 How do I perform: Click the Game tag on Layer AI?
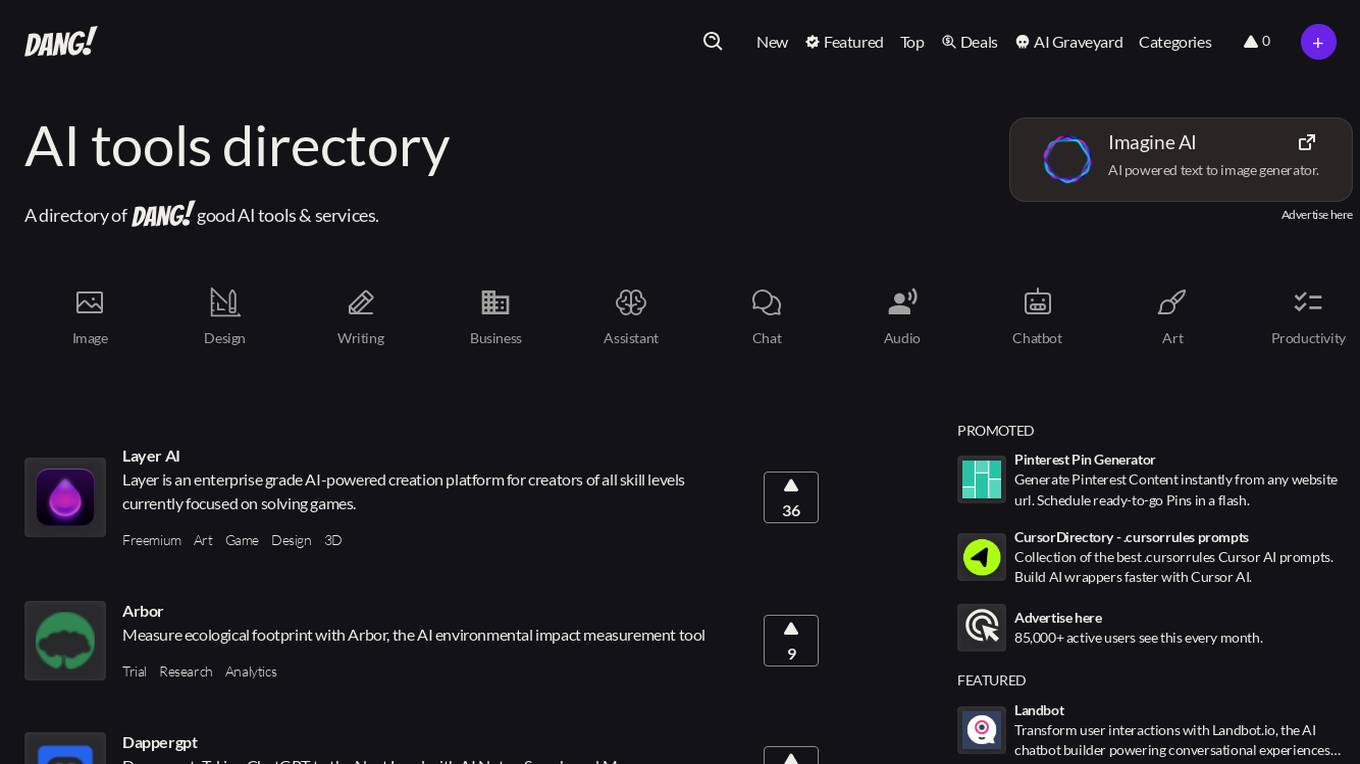242,540
